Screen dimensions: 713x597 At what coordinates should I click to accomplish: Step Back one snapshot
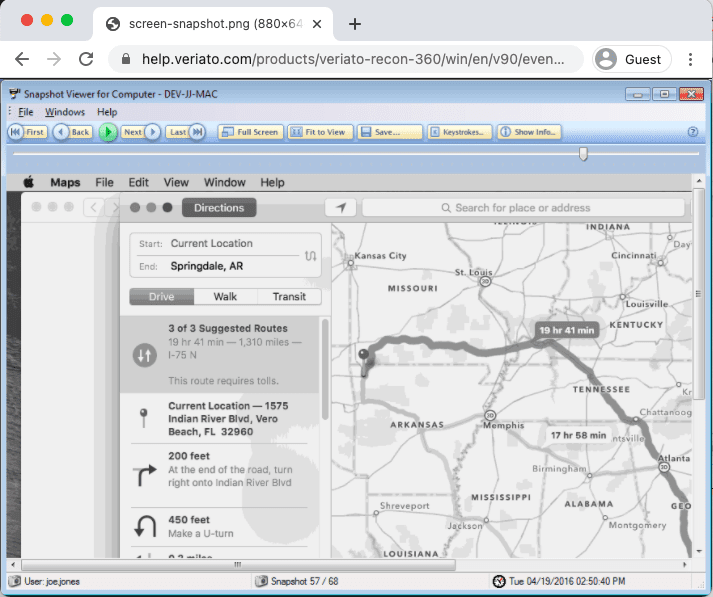(73, 132)
